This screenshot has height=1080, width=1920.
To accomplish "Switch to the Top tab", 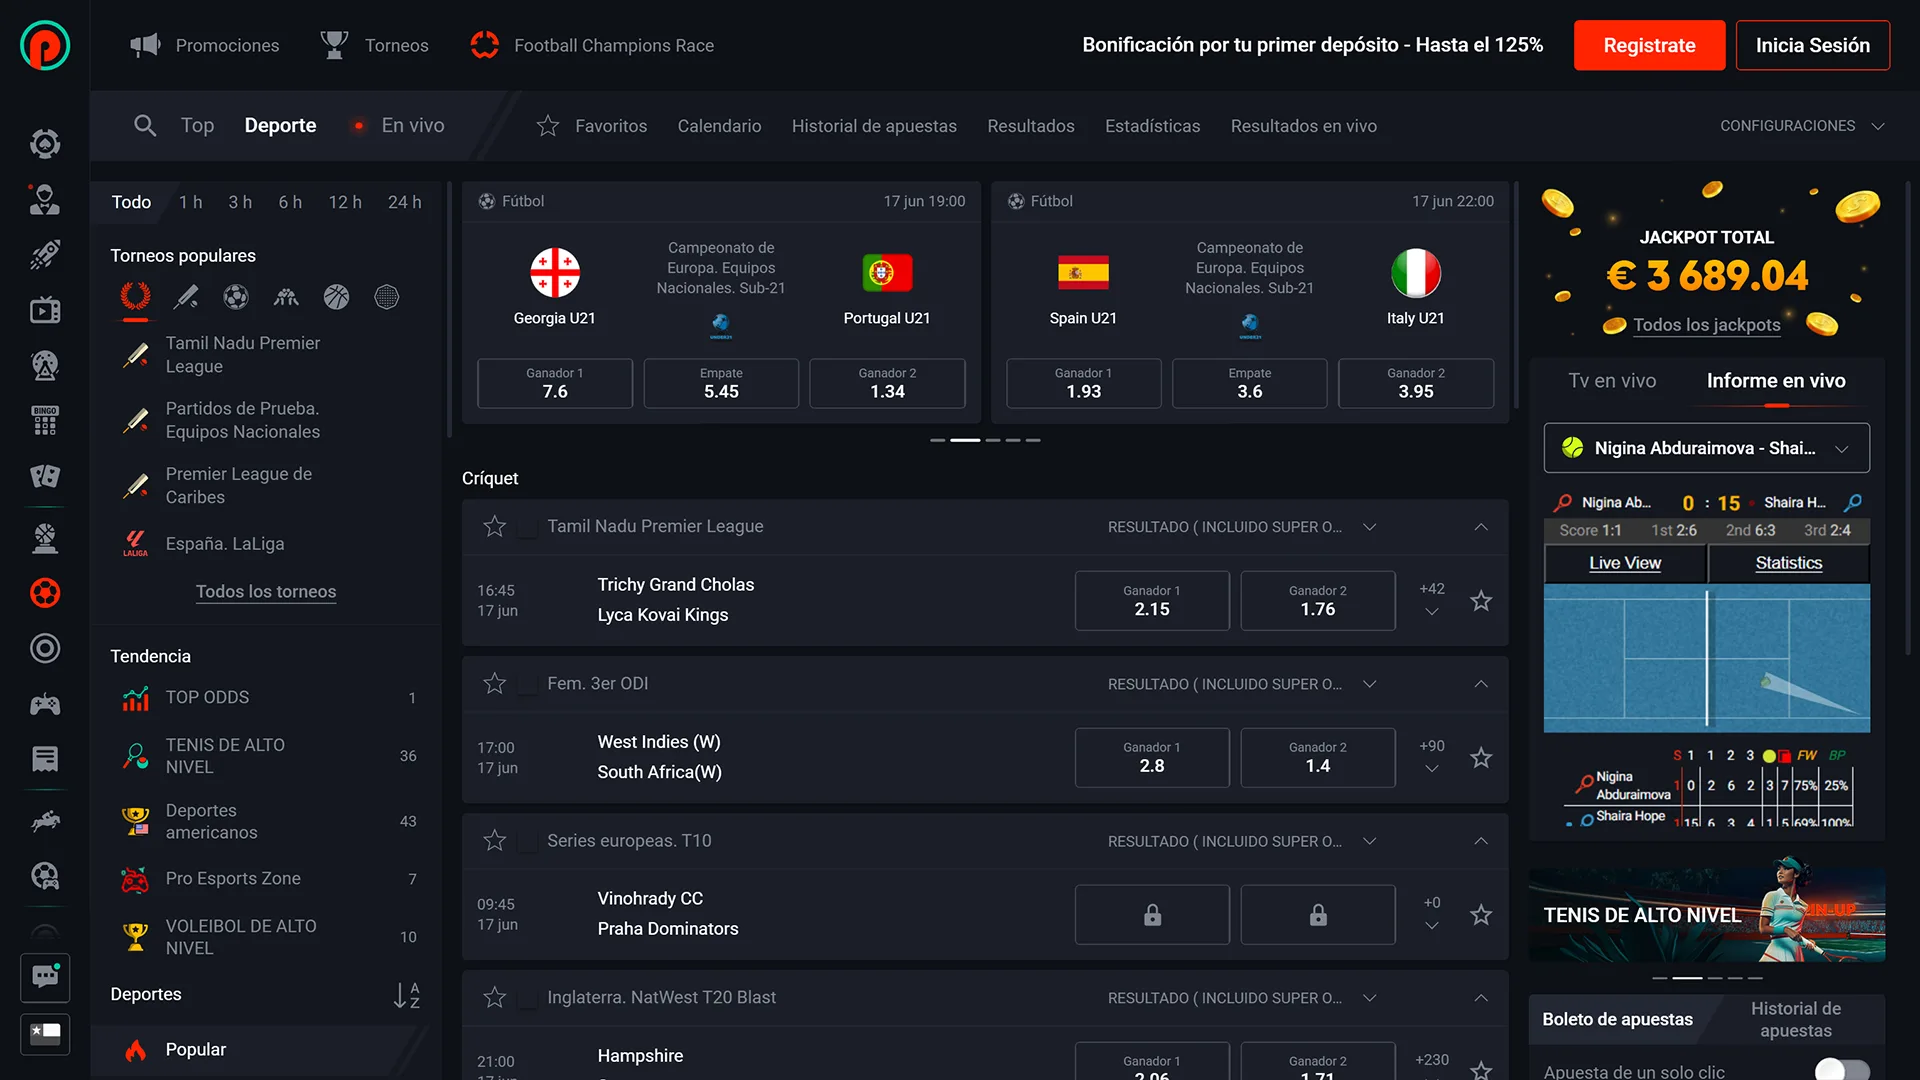I will pos(197,125).
